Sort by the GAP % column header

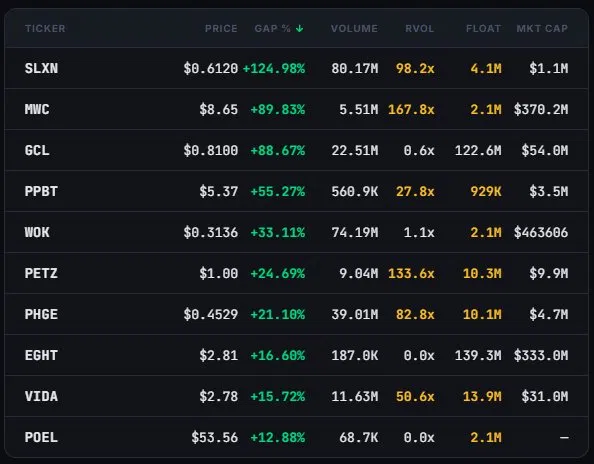(272, 28)
